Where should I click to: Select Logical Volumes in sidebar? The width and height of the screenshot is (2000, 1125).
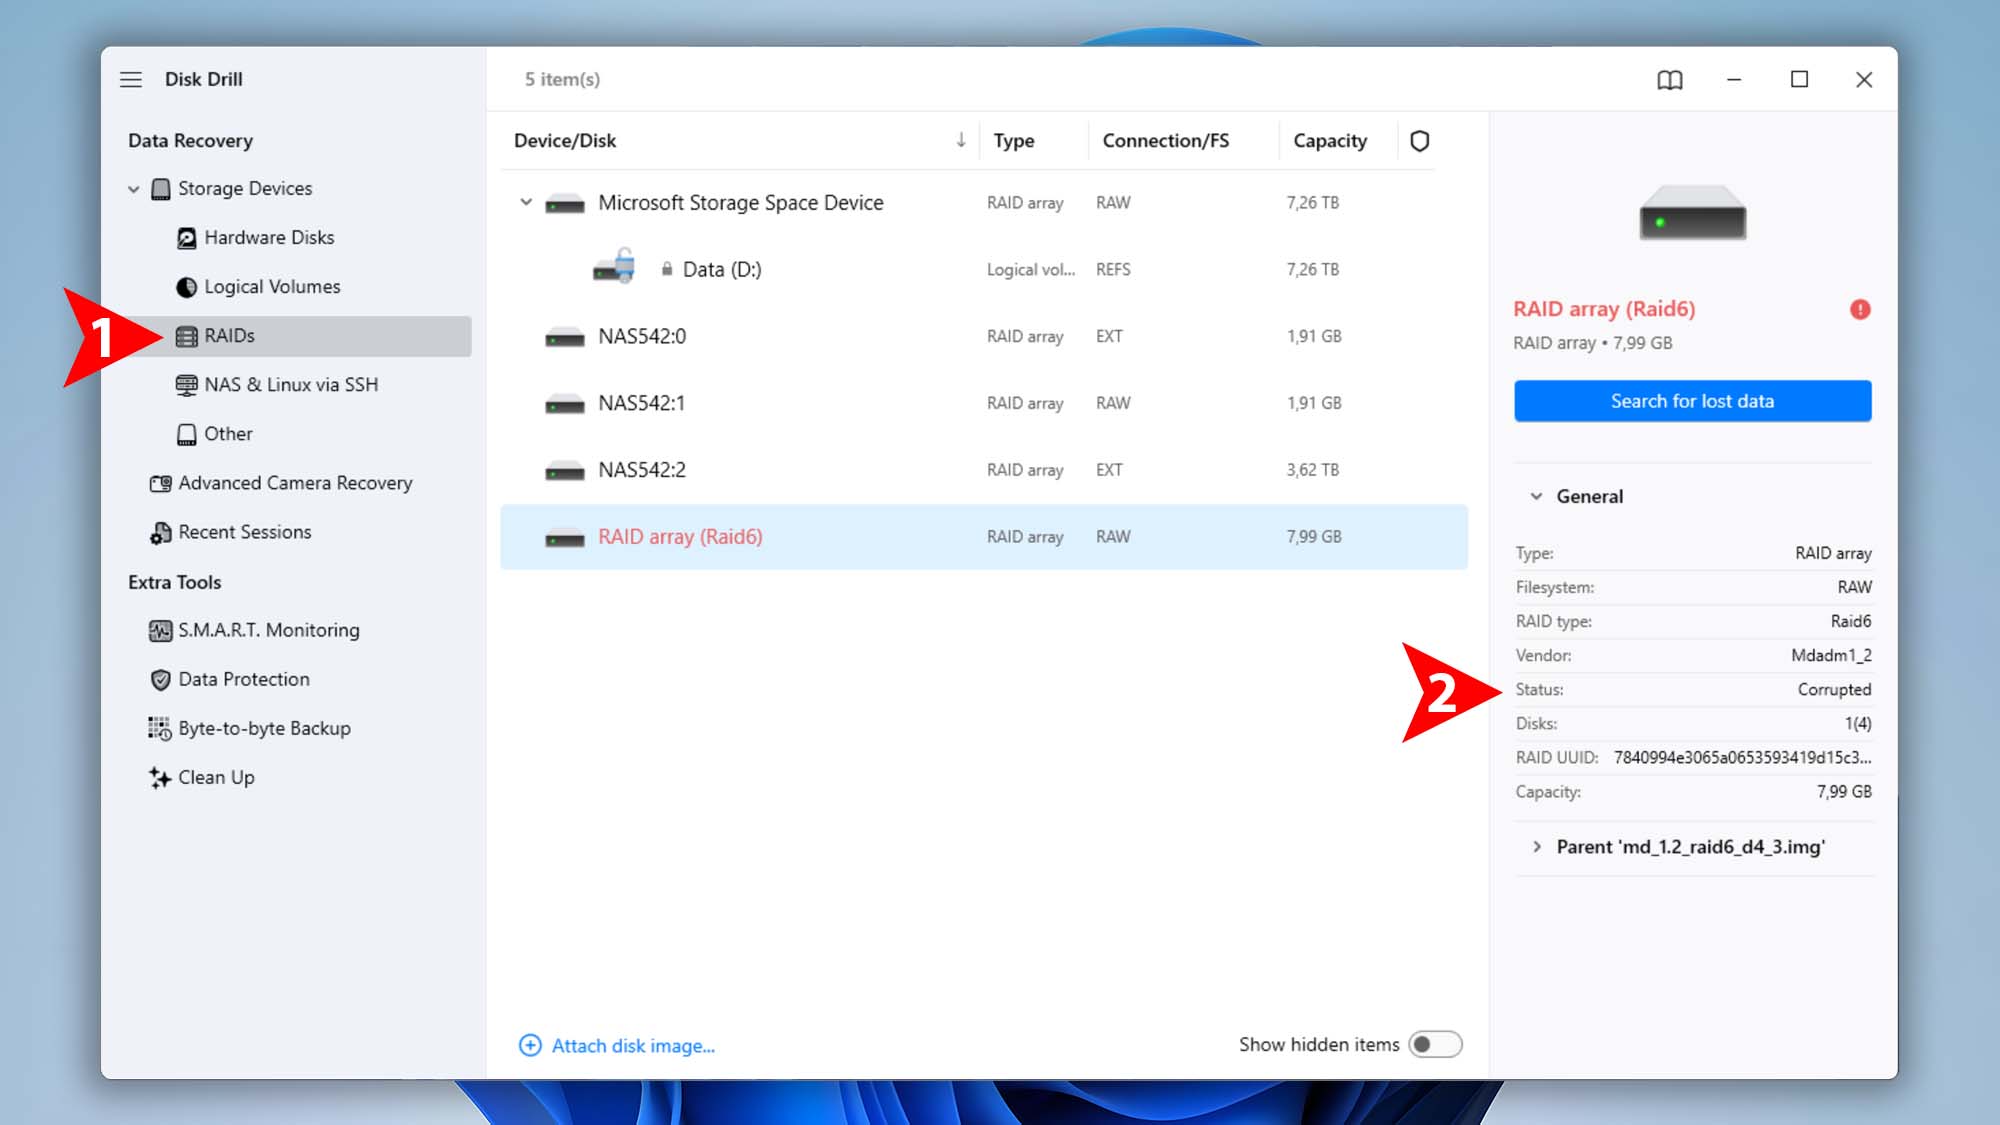pyautogui.click(x=272, y=287)
